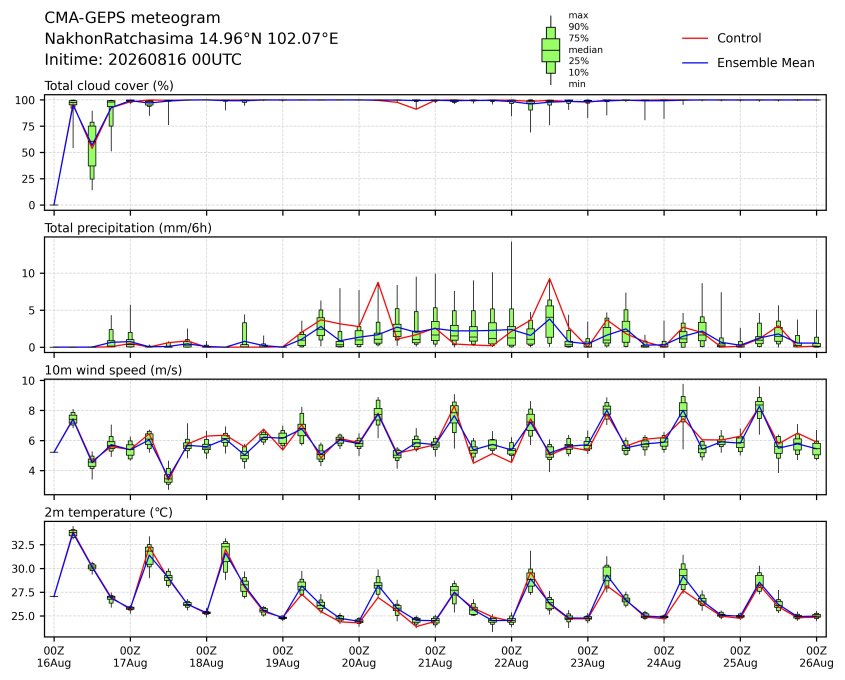Screen dimensions: 845x680
Task: Click the first temperature peak box above 32.5
Action: pos(73,533)
